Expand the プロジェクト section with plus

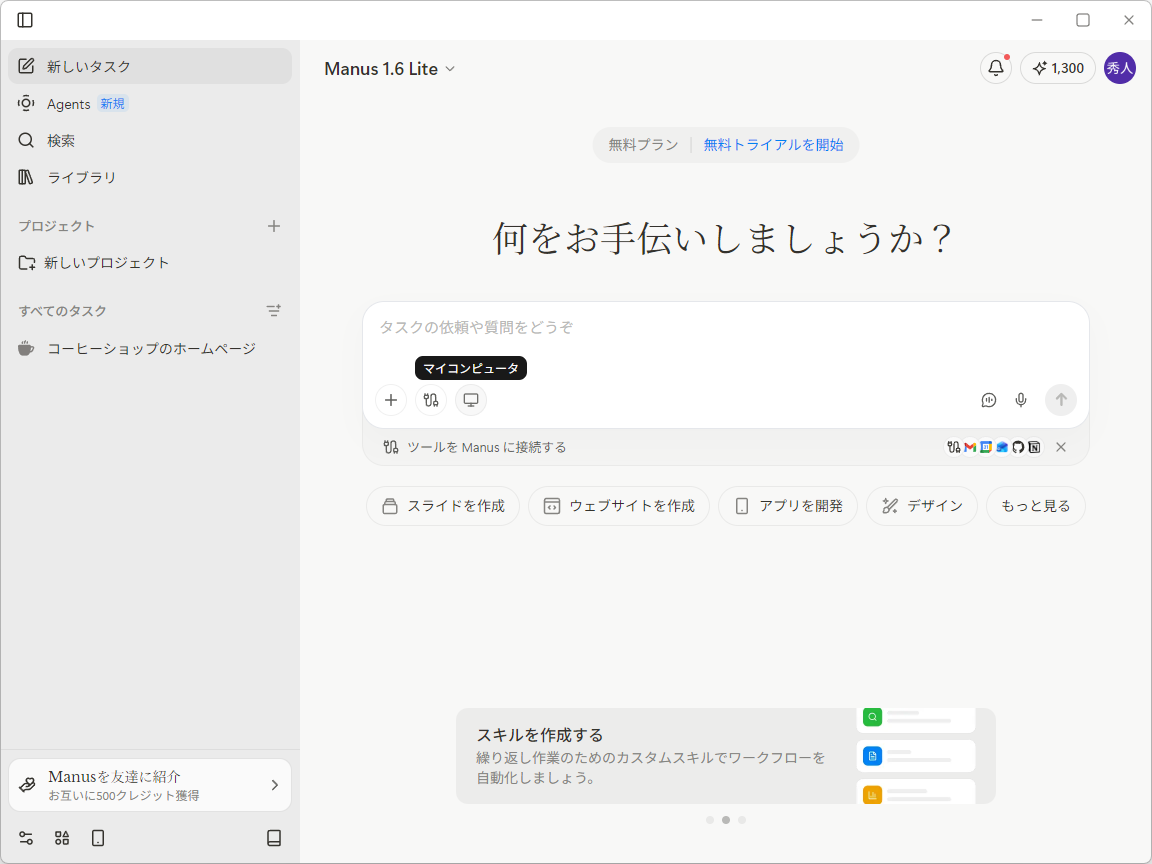coord(273,226)
